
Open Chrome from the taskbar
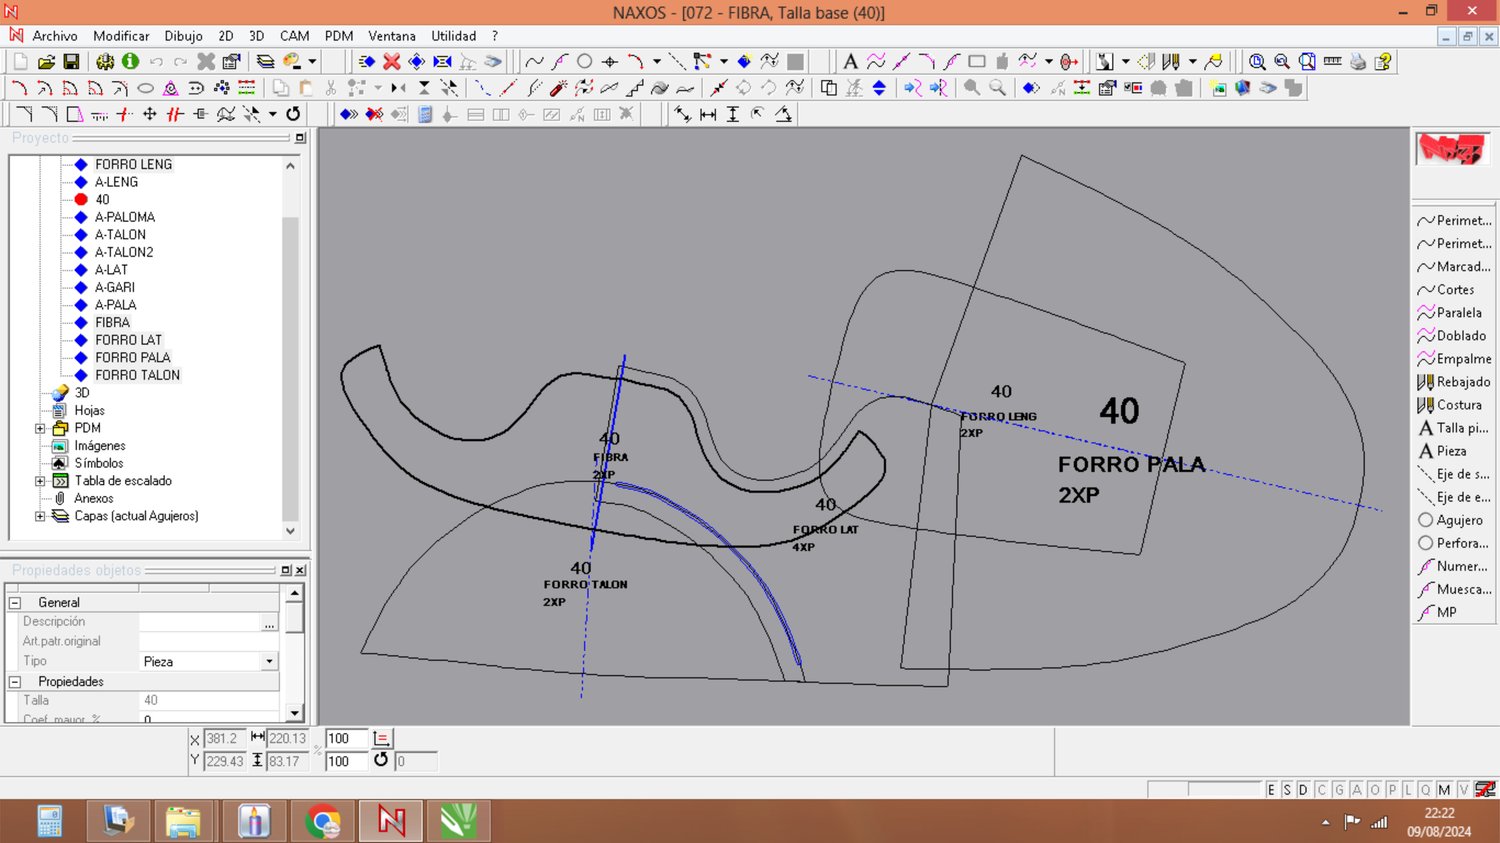(x=323, y=822)
